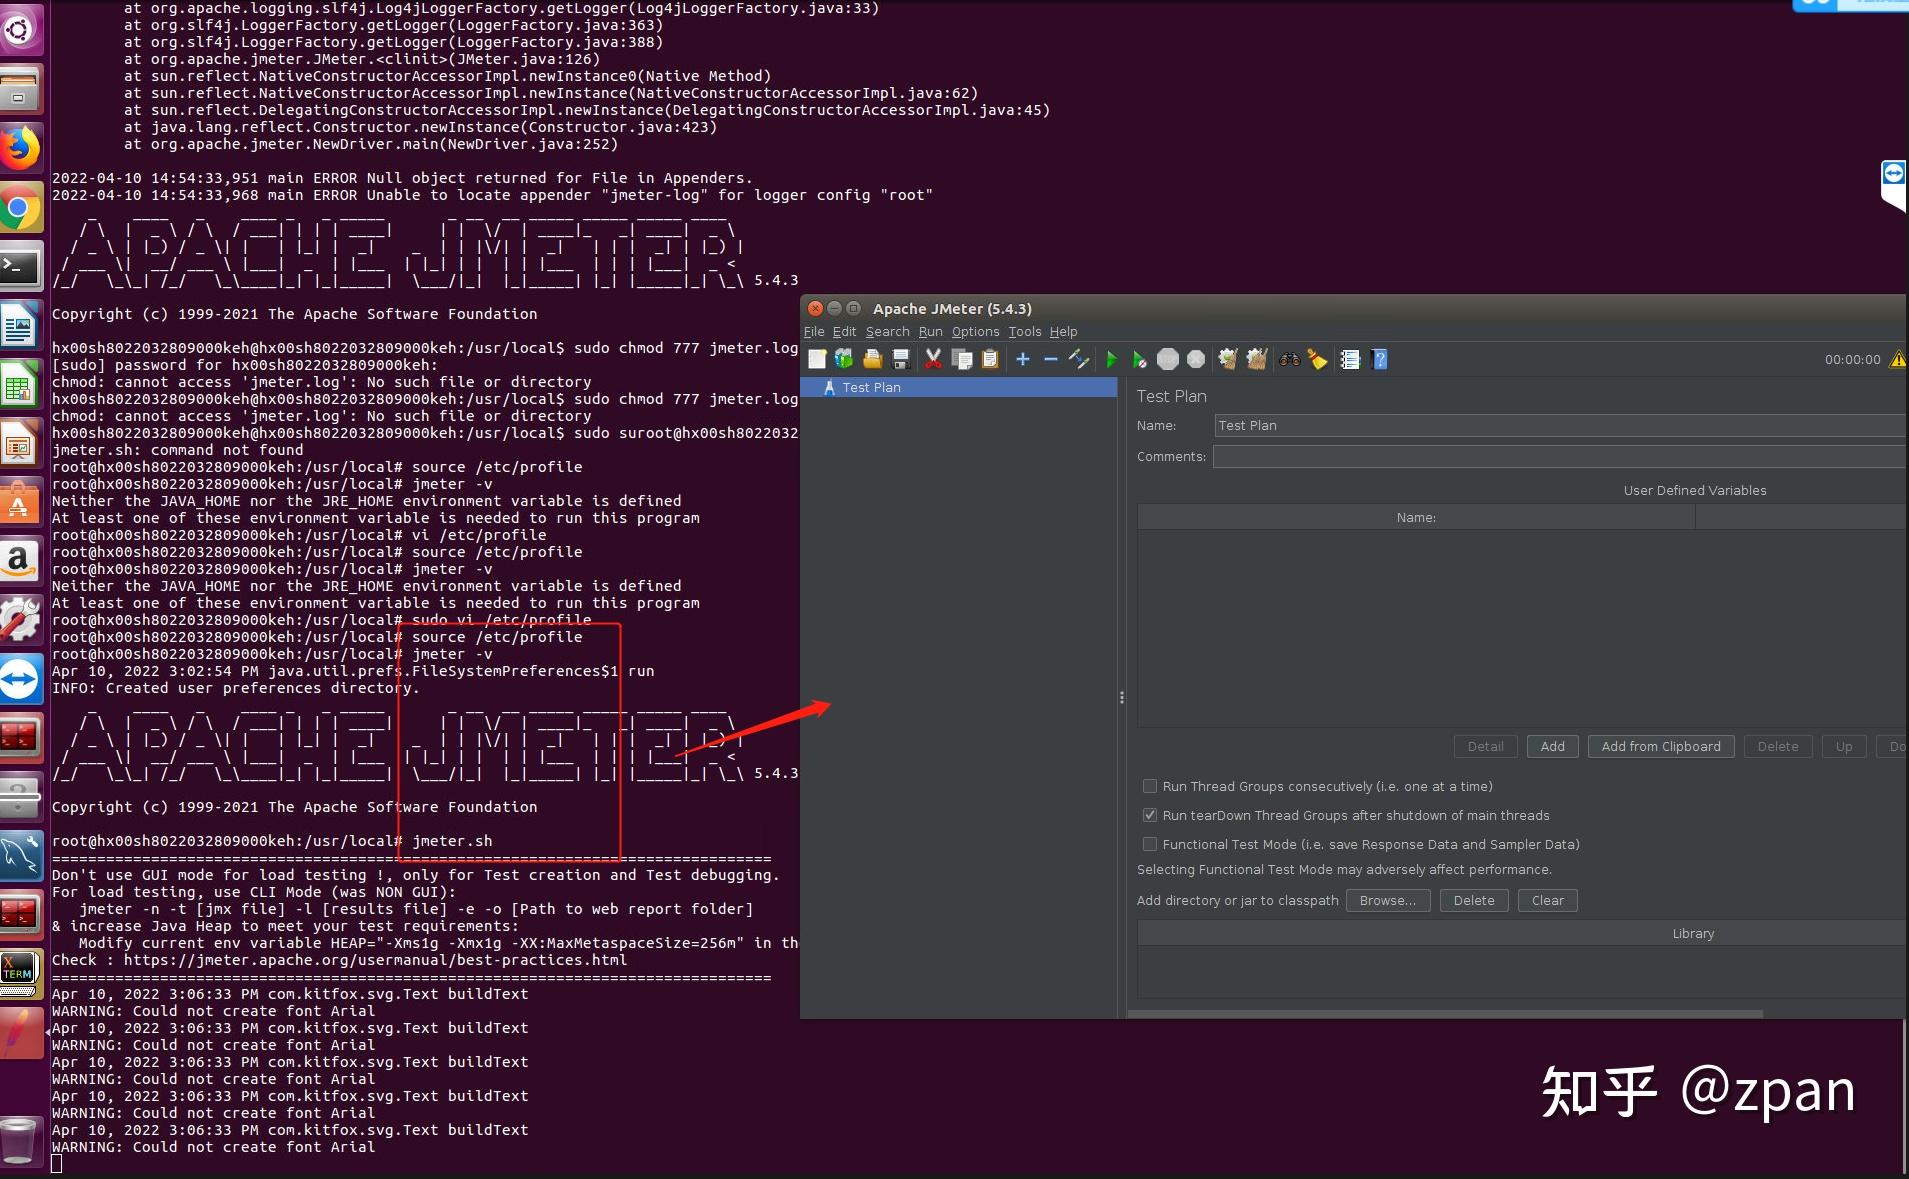Screen dimensions: 1909x1179
Task: Click the Up button
Action: 1844,746
